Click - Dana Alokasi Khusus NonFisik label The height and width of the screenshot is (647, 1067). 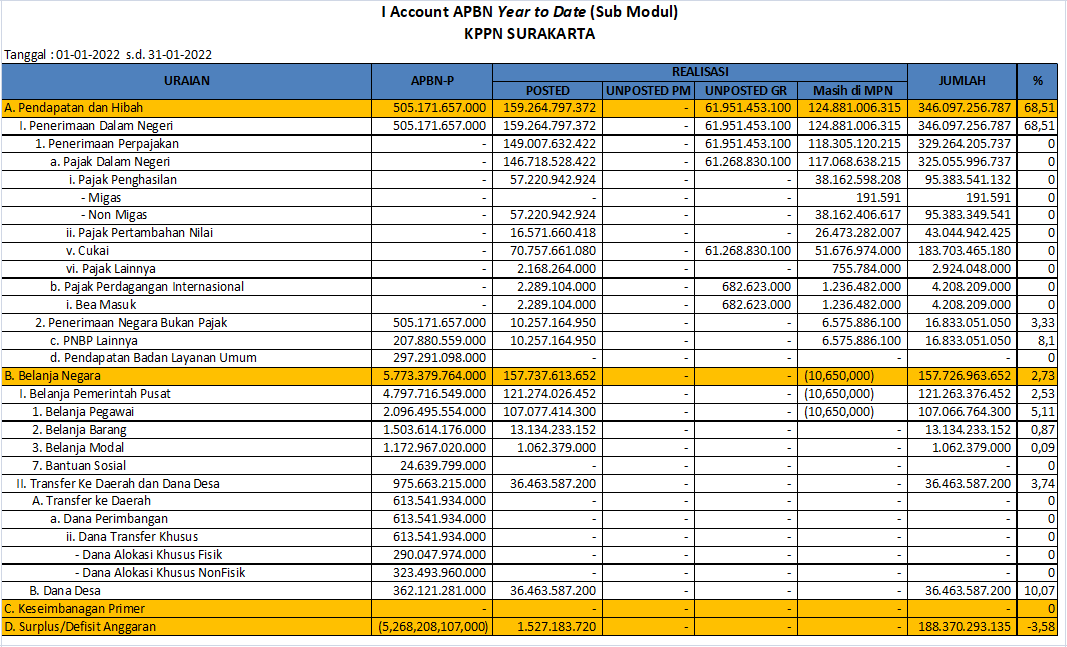160,573
